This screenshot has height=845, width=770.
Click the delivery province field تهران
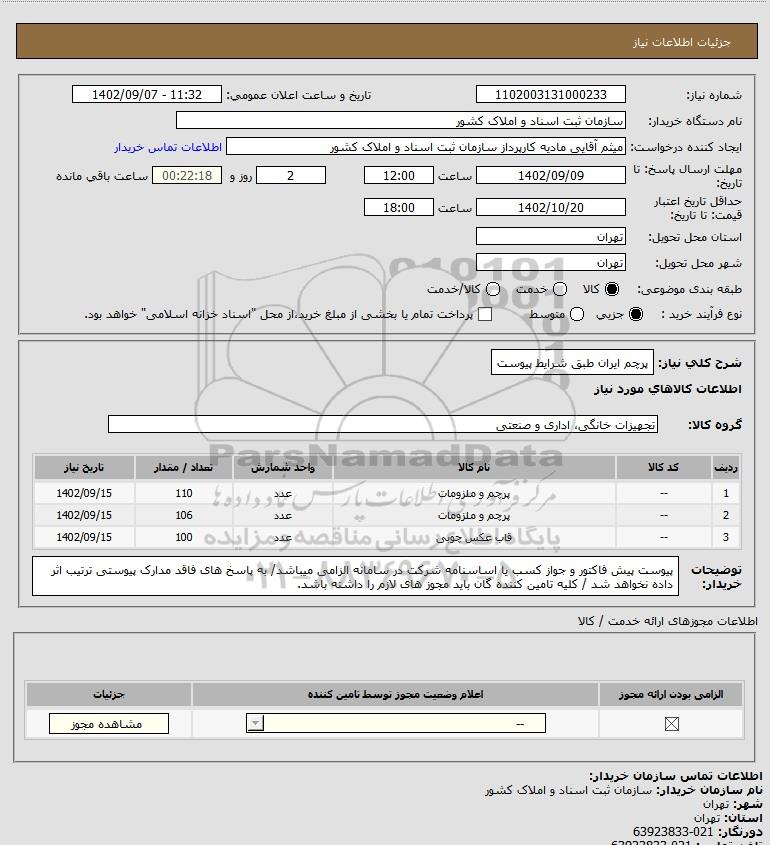coord(551,237)
